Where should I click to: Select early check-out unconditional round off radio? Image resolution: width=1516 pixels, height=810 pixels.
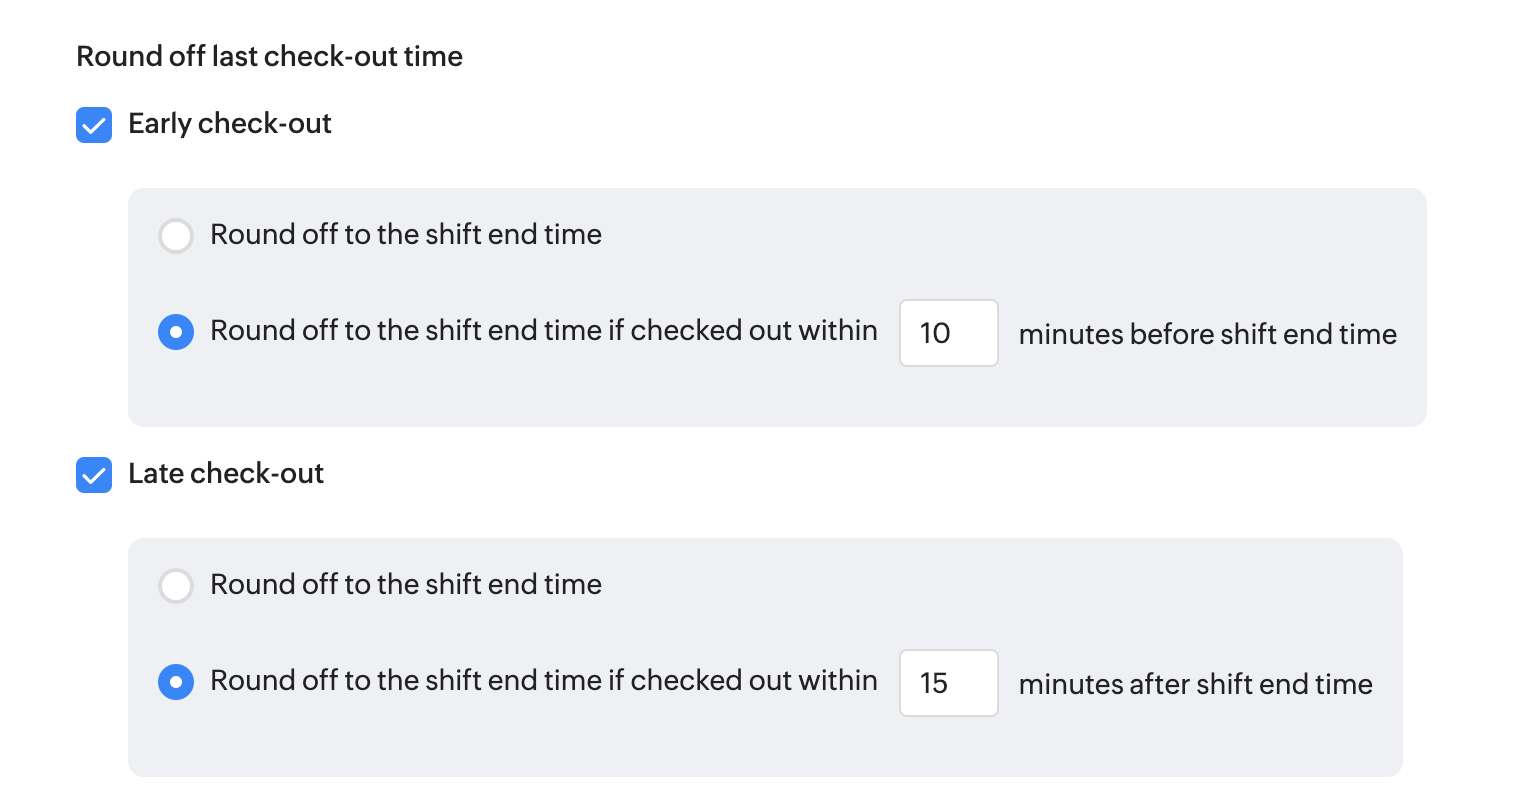pos(176,236)
